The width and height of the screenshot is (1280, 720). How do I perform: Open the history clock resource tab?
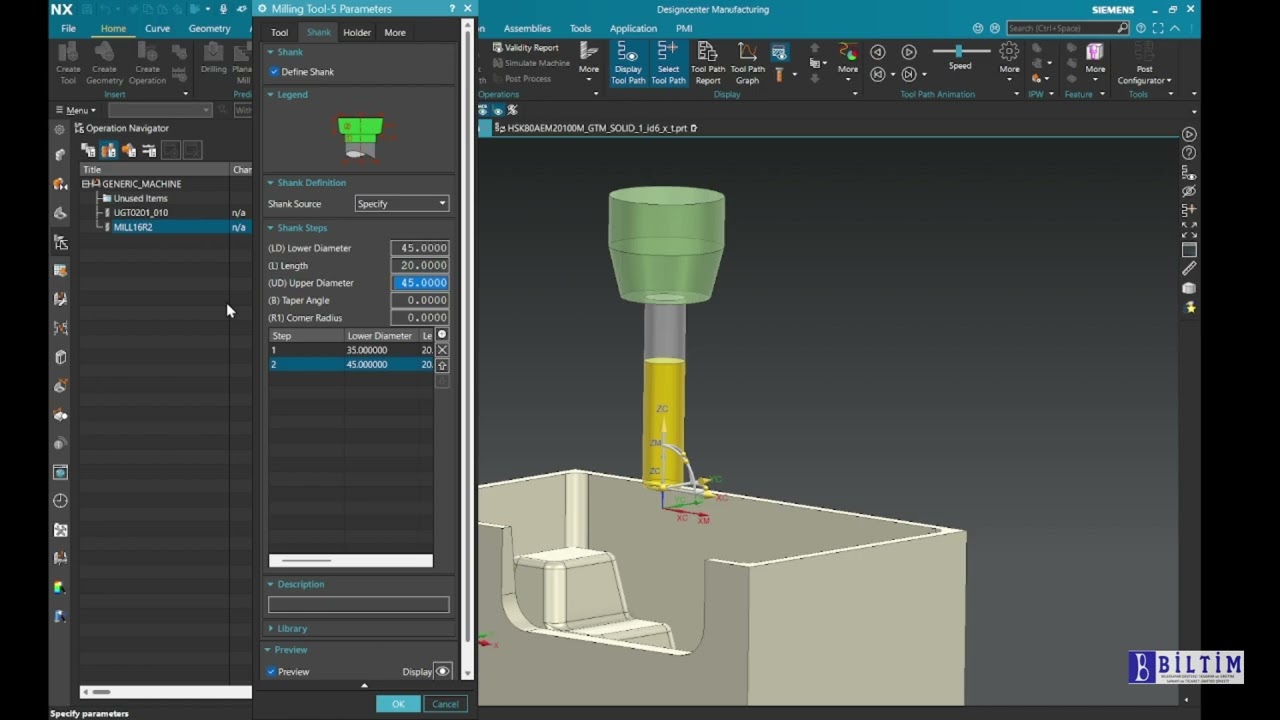click(x=60, y=501)
